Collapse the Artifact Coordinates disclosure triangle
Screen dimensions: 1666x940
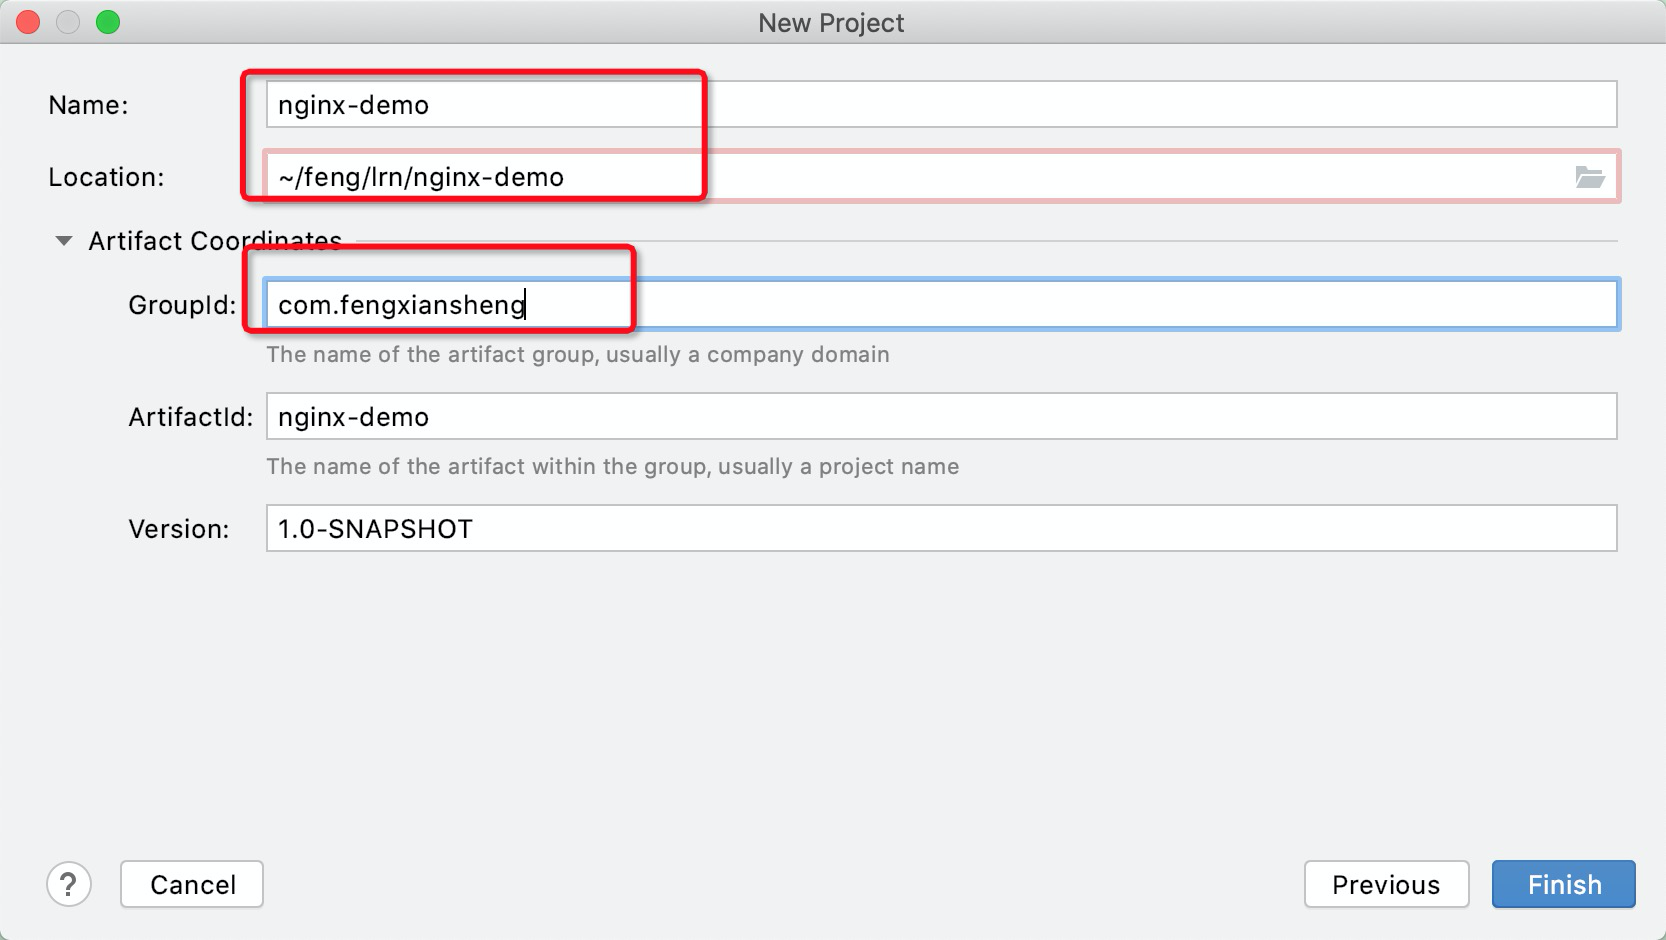[64, 241]
